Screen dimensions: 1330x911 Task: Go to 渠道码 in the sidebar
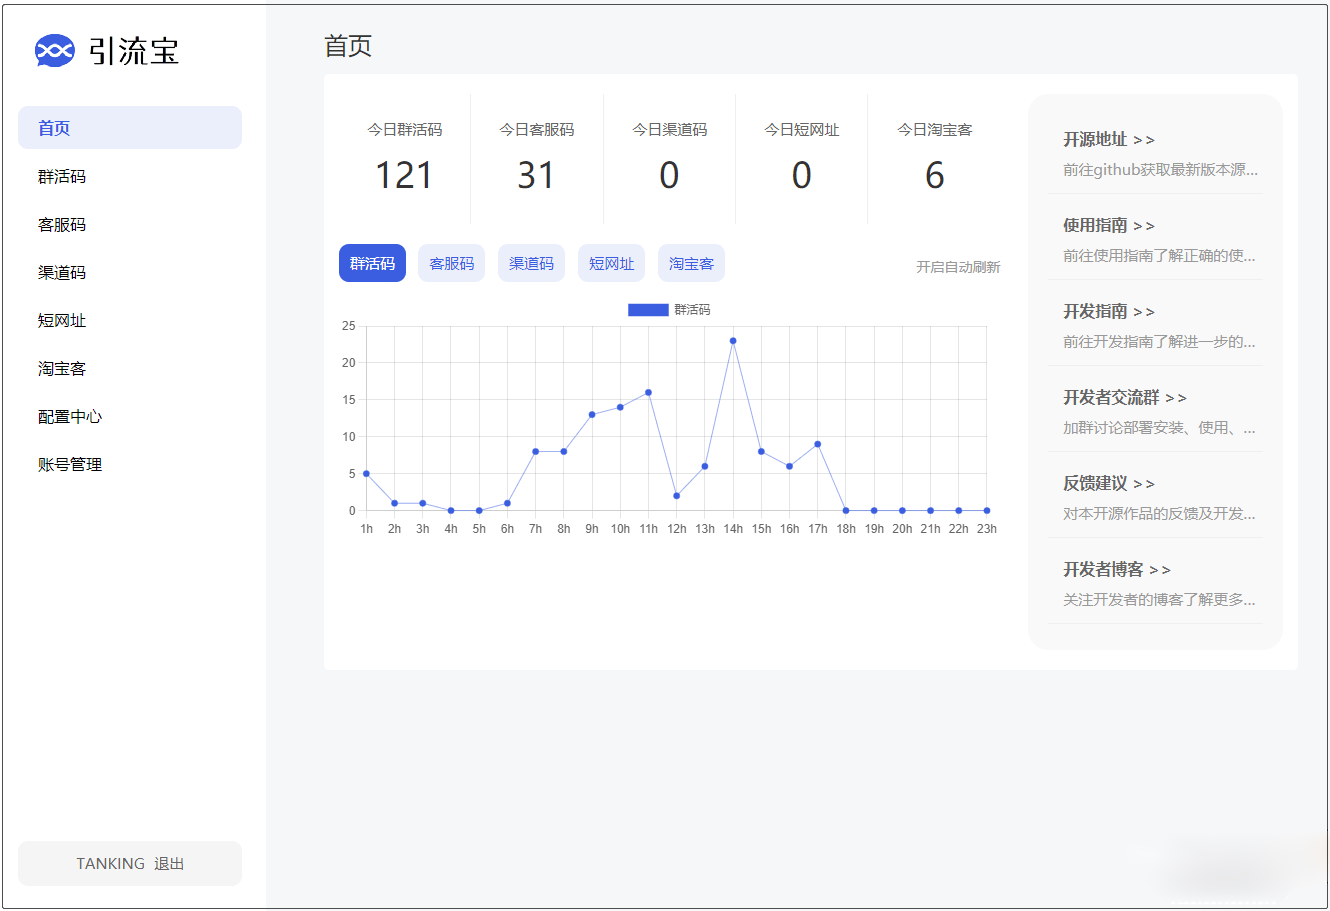pyautogui.click(x=62, y=273)
